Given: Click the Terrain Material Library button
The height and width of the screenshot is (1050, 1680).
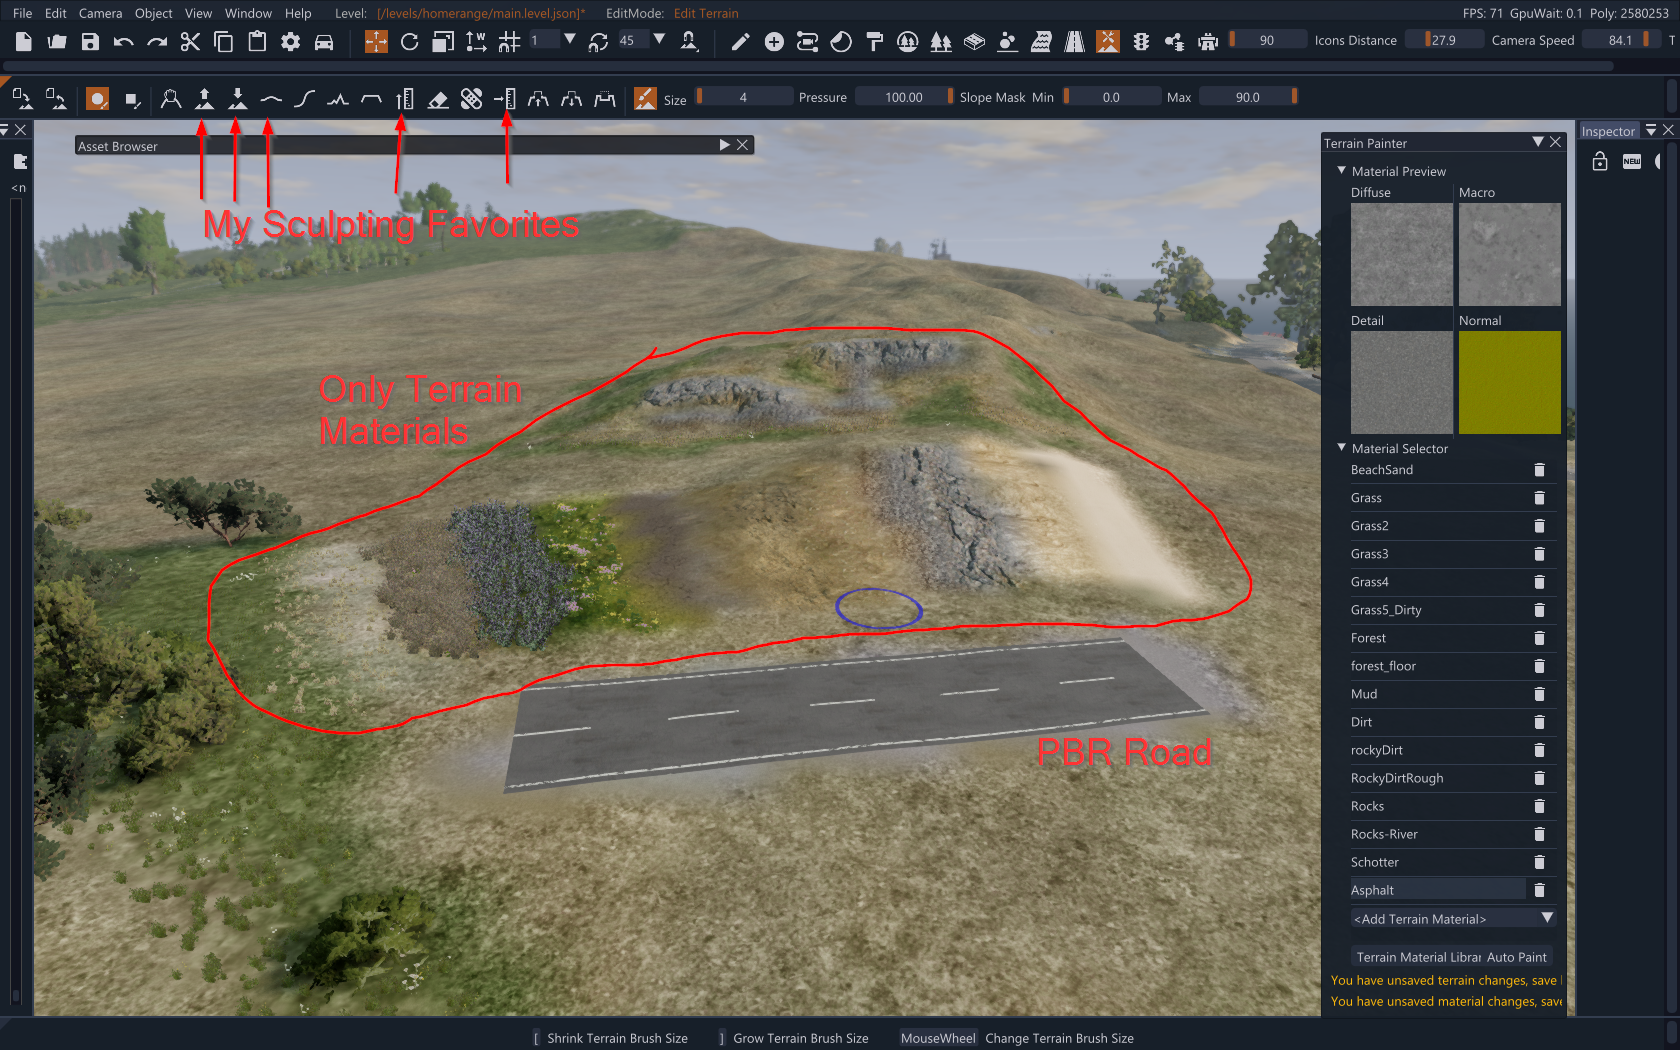Looking at the screenshot, I should pyautogui.click(x=1418, y=957).
